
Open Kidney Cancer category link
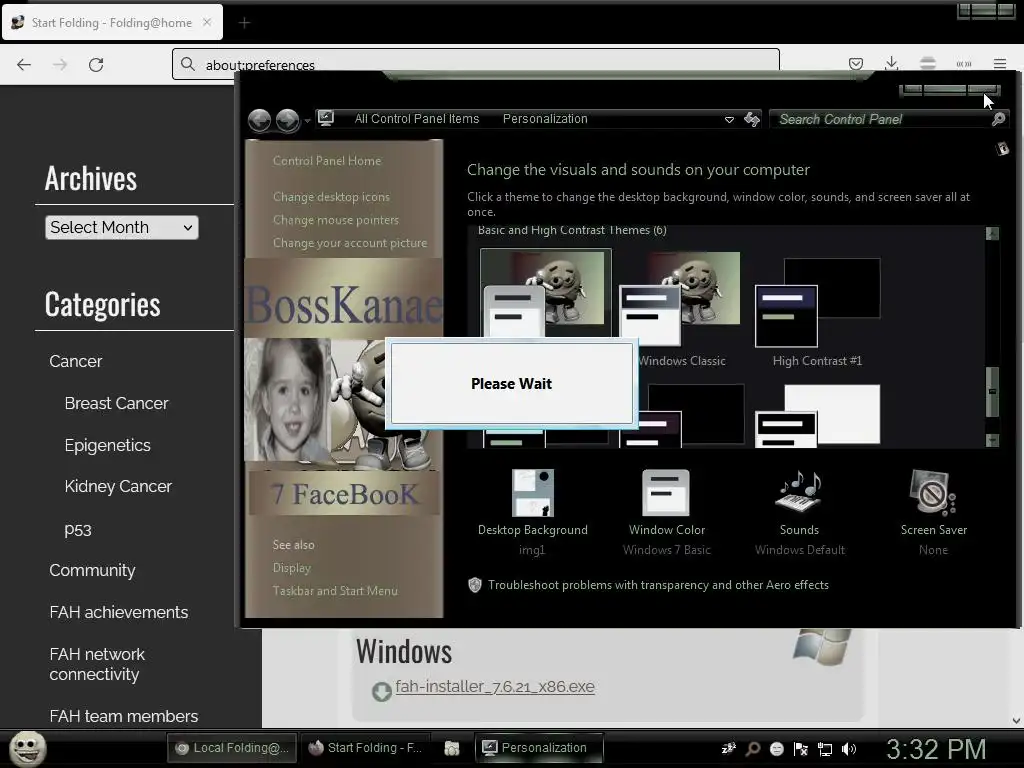[118, 487]
